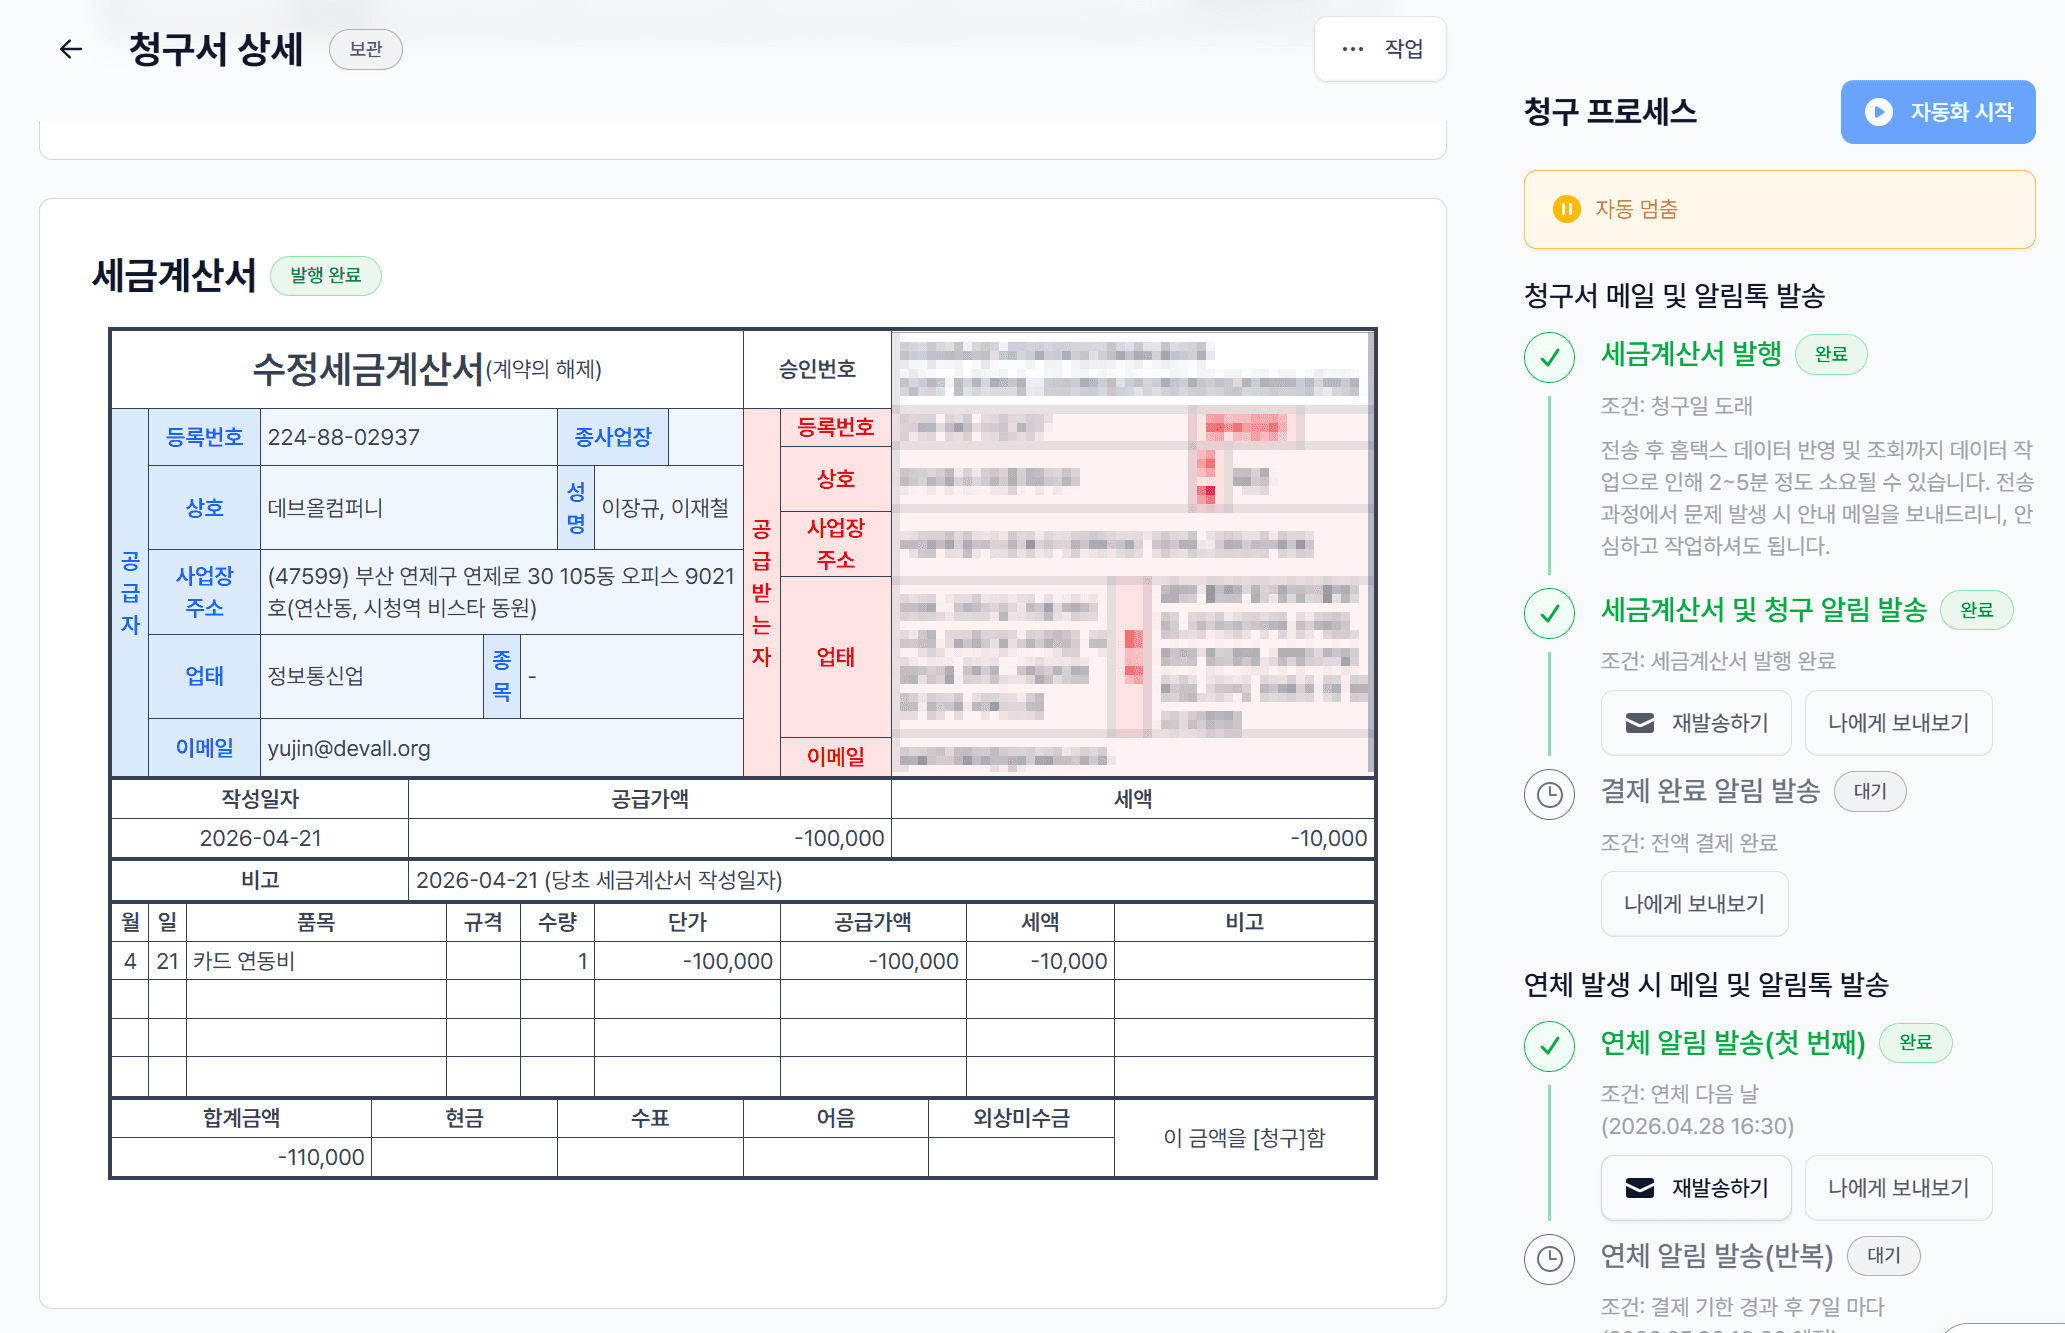2065x1333 pixels.
Task: Click the green check icon for 세금계산서 발행
Action: 1549,357
